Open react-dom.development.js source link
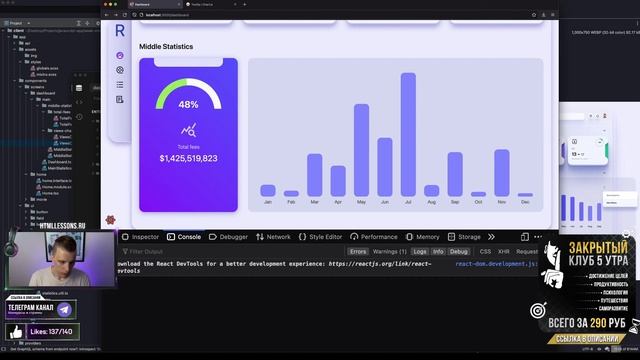 (x=496, y=264)
